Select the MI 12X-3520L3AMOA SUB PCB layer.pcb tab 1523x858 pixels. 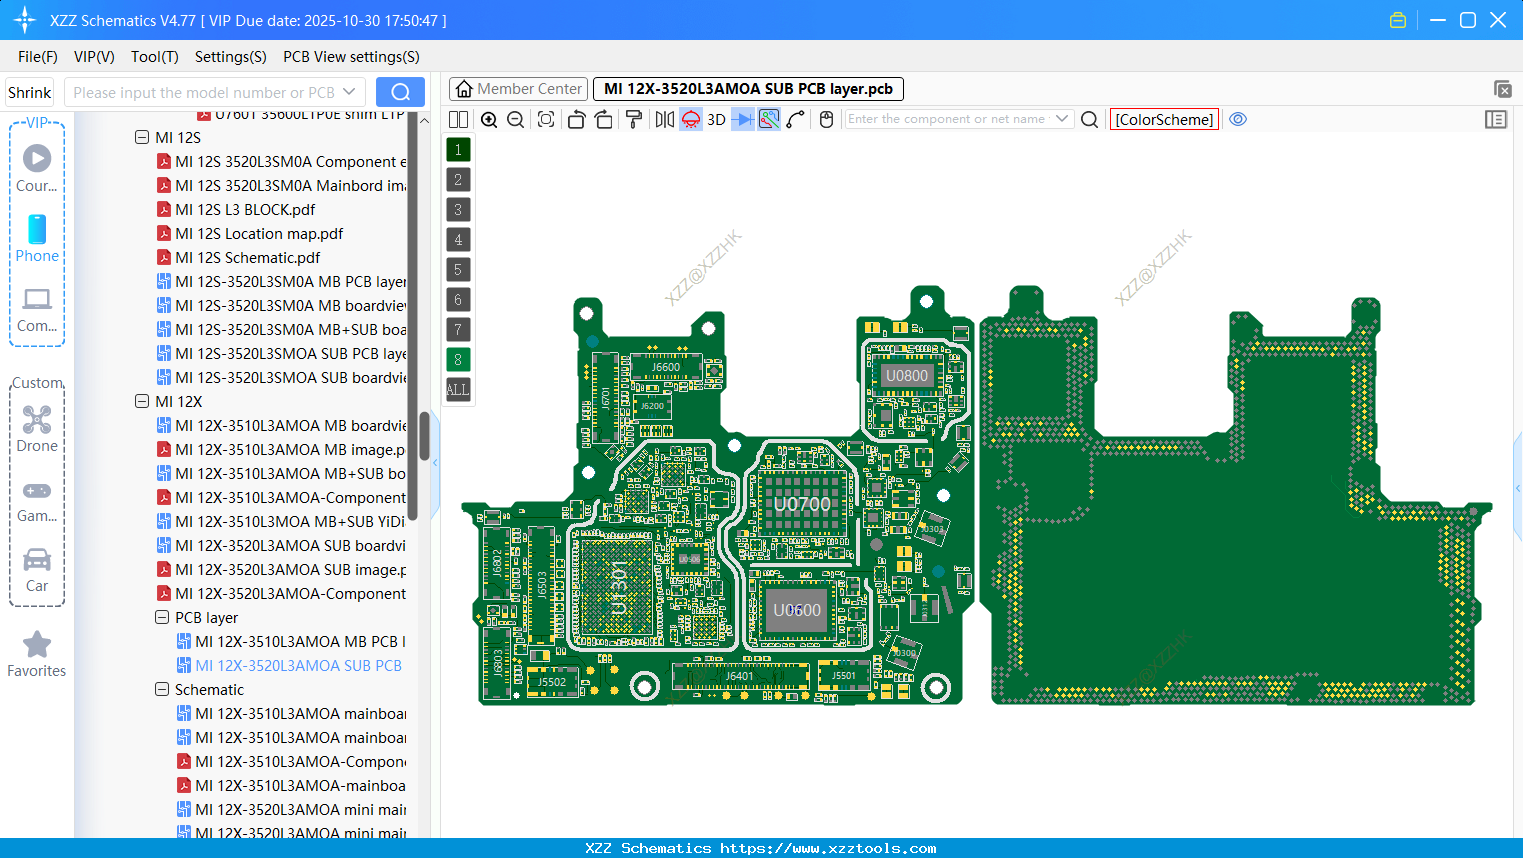(746, 88)
